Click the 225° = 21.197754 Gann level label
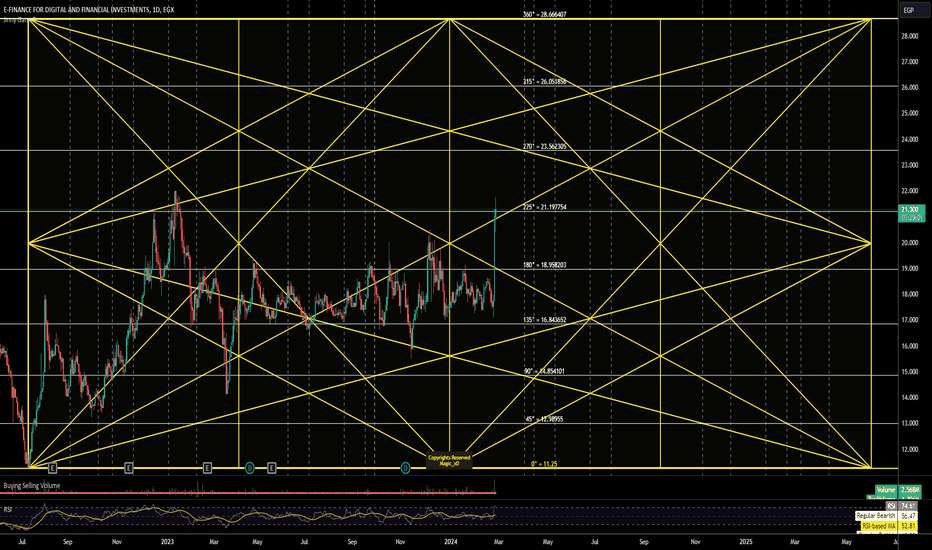The height and width of the screenshot is (550, 932). (544, 208)
